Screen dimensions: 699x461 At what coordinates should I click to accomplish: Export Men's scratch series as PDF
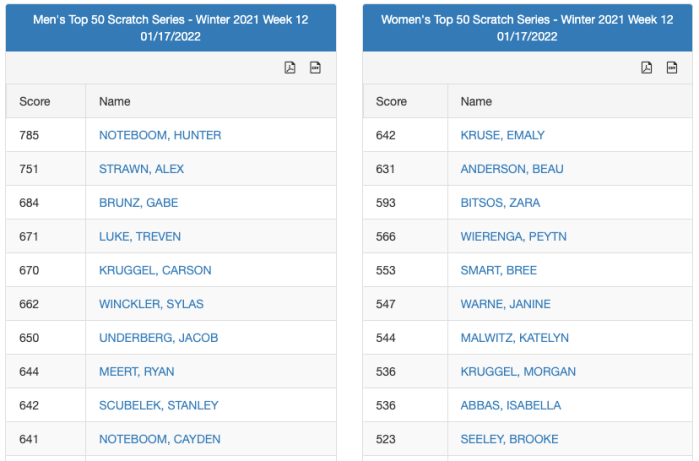point(291,68)
